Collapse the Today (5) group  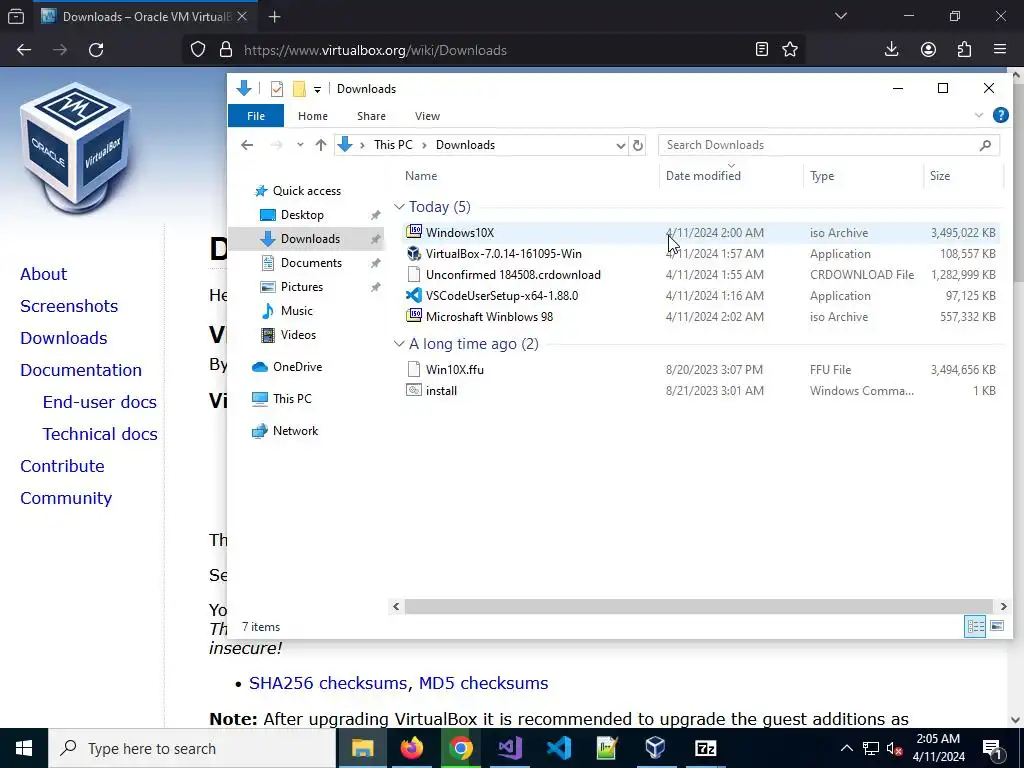point(399,206)
